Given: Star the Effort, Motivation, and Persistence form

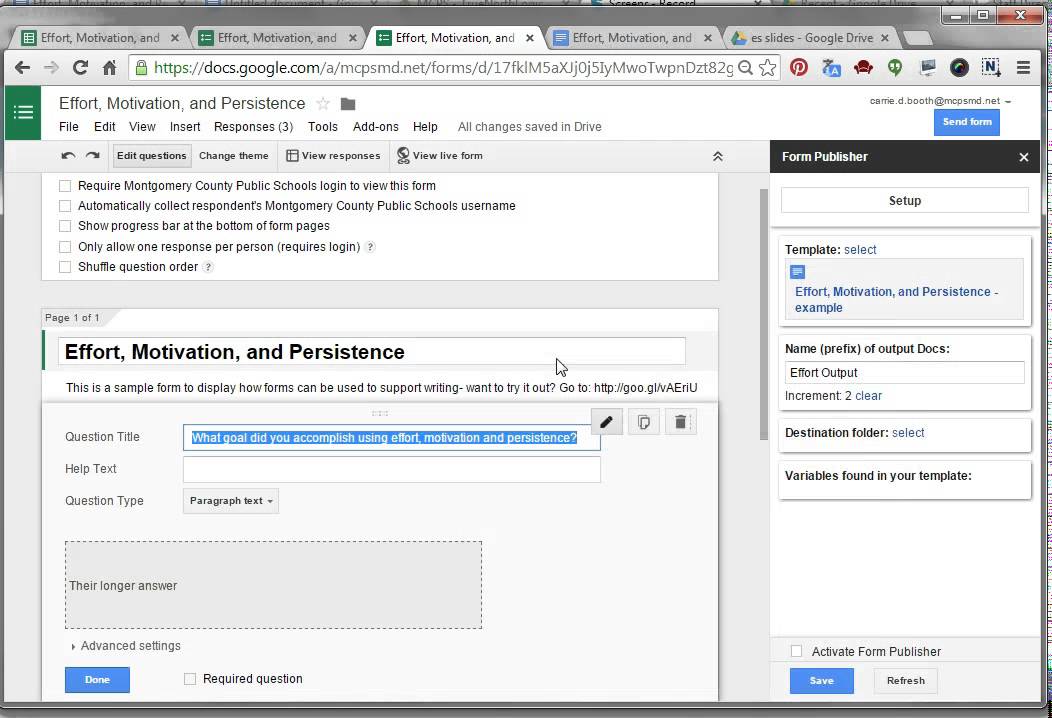Looking at the screenshot, I should tap(323, 103).
